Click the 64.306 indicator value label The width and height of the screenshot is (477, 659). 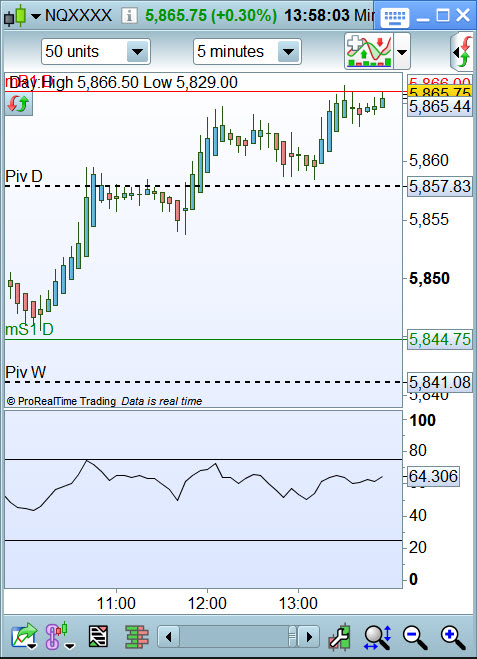click(433, 477)
